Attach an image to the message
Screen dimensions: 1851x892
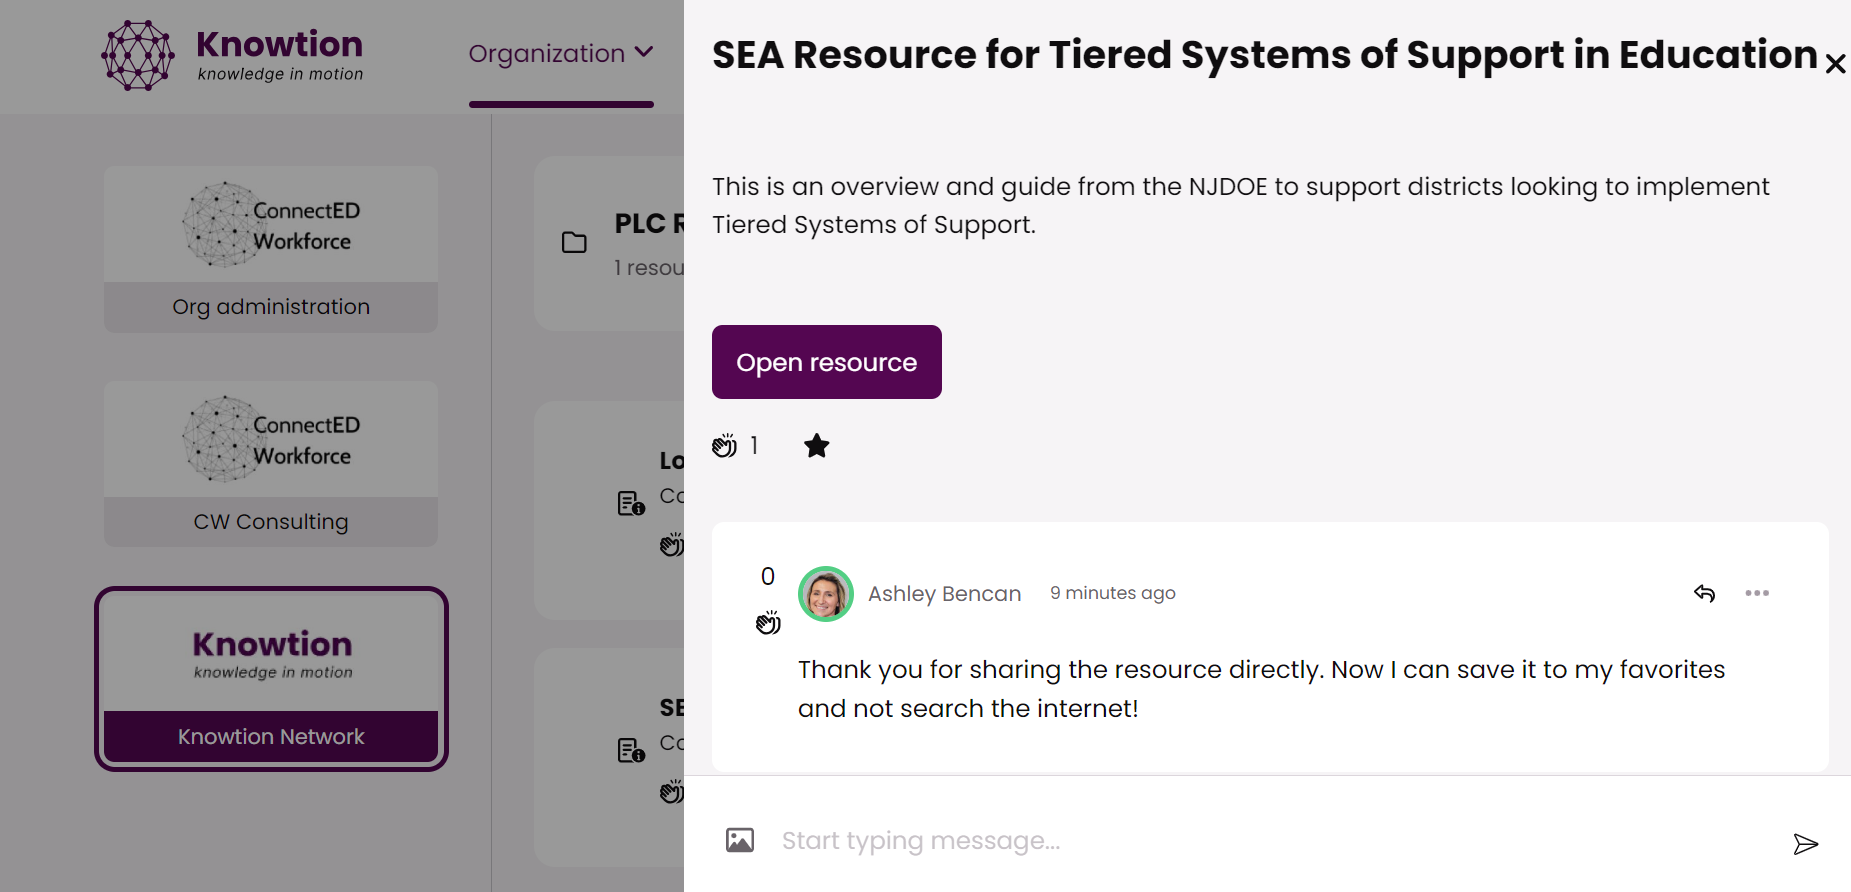pyautogui.click(x=740, y=840)
